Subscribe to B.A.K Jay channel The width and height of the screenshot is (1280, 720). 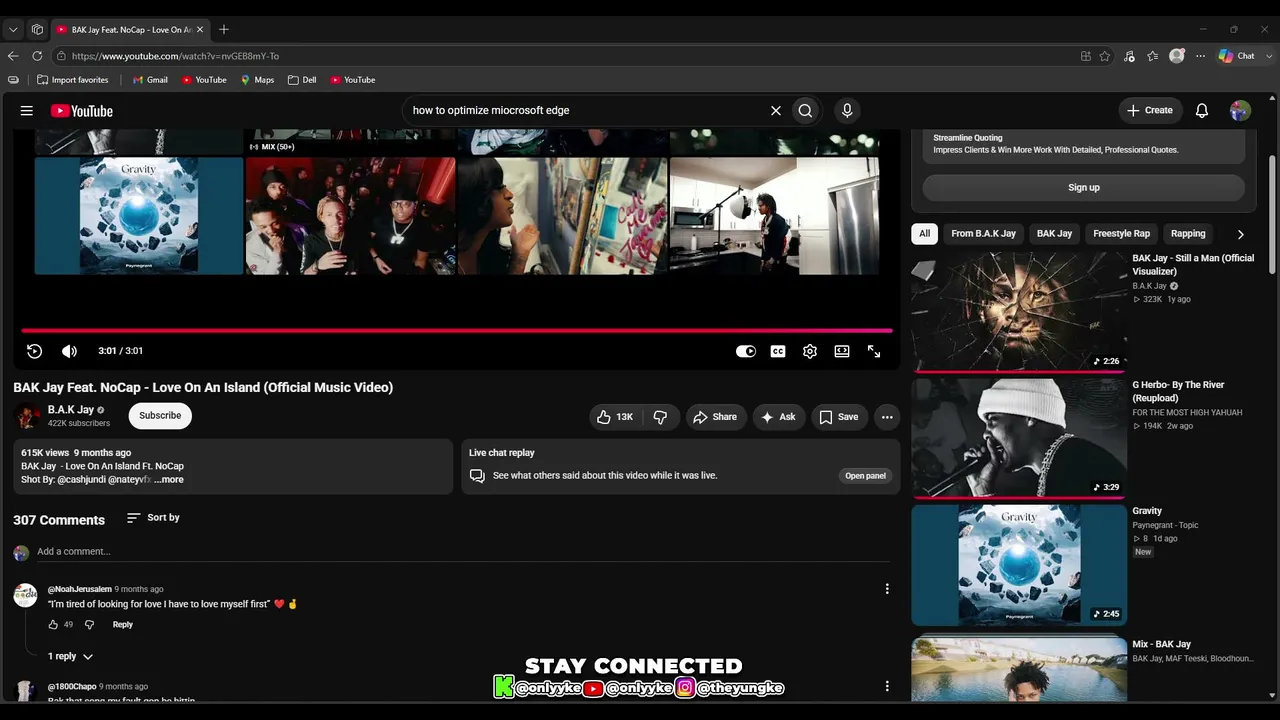[160, 416]
